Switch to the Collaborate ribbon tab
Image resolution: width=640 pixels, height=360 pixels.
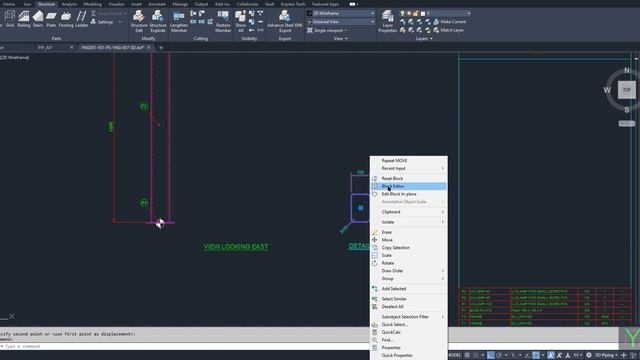click(247, 4)
